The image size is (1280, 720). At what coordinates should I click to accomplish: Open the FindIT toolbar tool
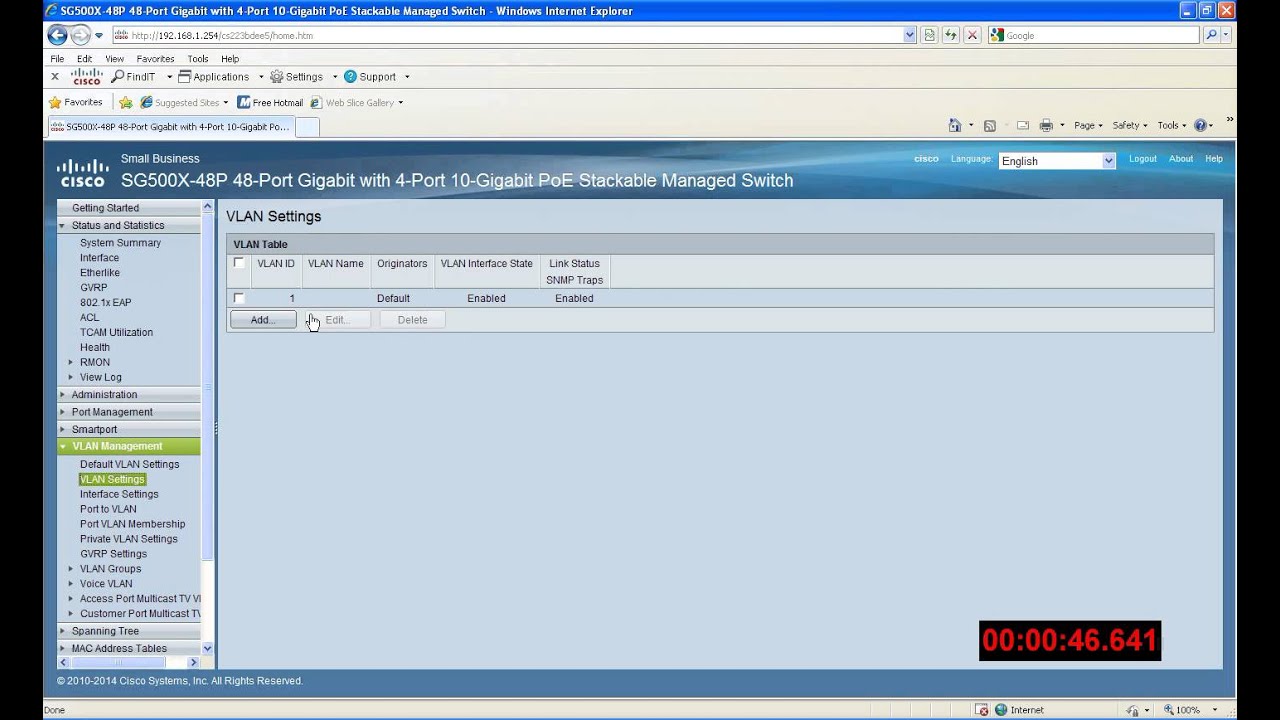[x=134, y=77]
